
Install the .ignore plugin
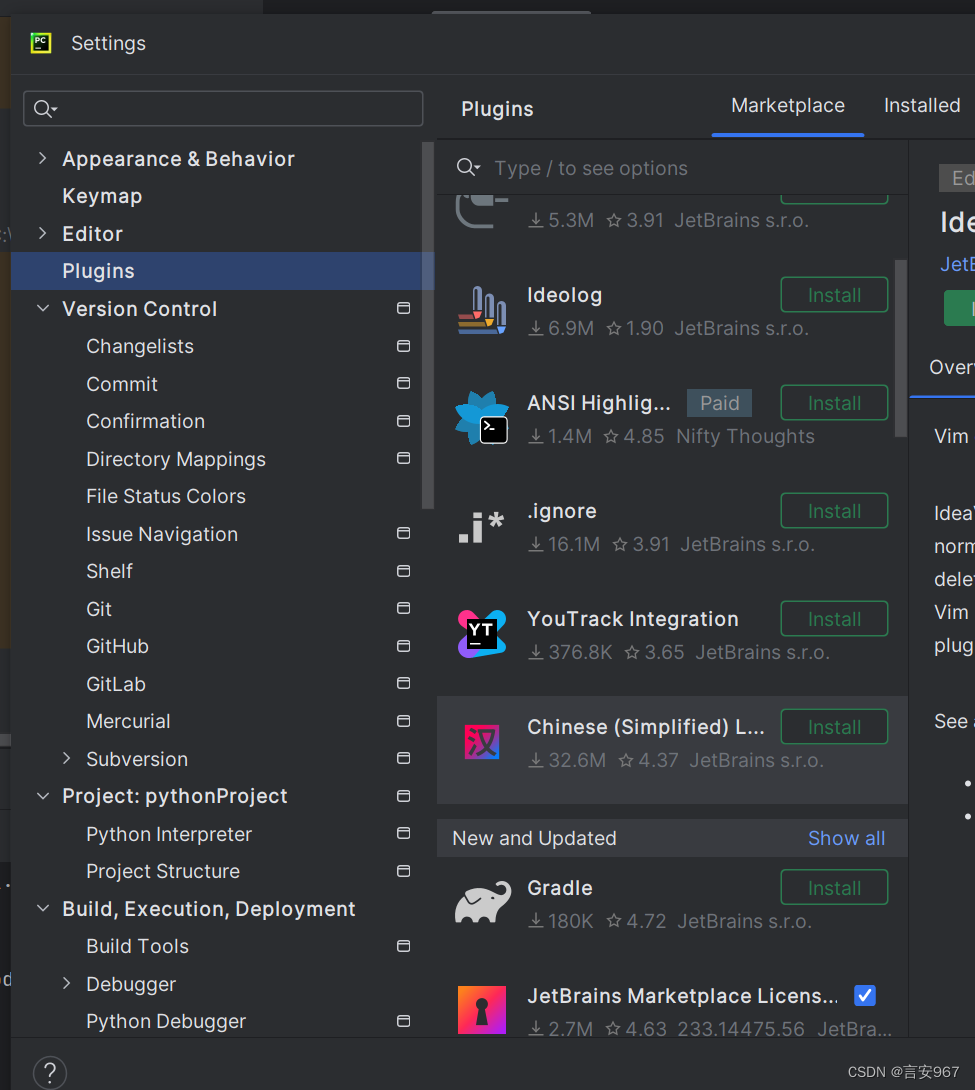(x=834, y=511)
